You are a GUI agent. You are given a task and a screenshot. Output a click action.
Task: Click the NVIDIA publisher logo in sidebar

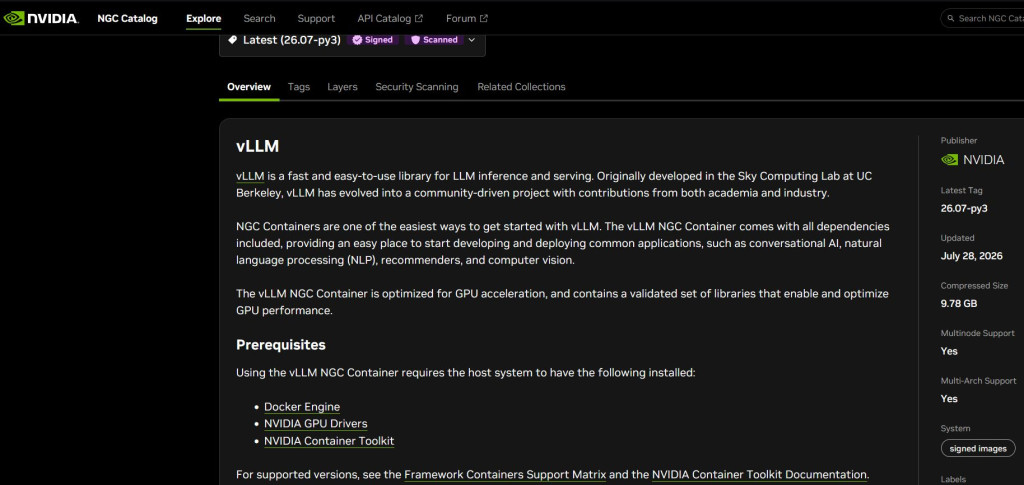(x=972, y=160)
